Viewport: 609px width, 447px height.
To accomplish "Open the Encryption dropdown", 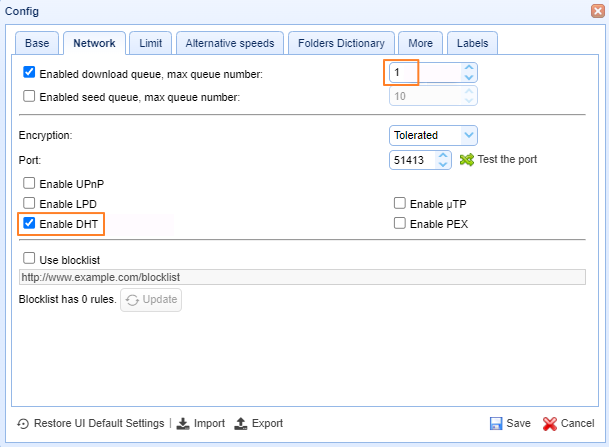I will (432, 134).
